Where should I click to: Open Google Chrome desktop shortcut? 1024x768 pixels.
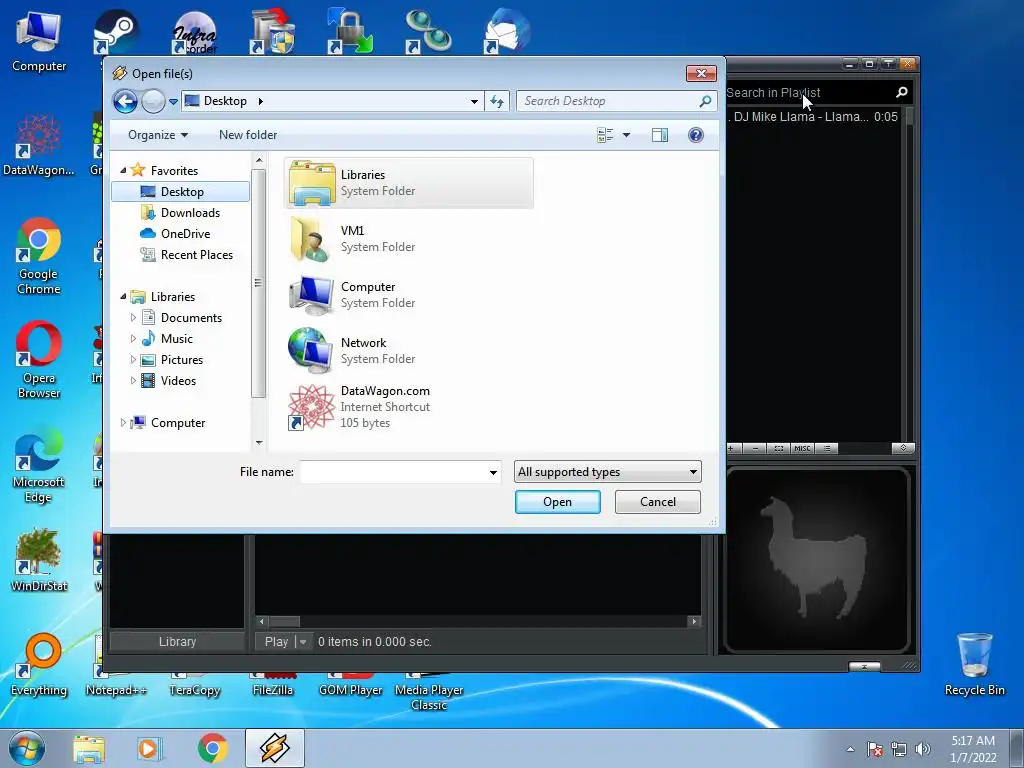tap(39, 257)
